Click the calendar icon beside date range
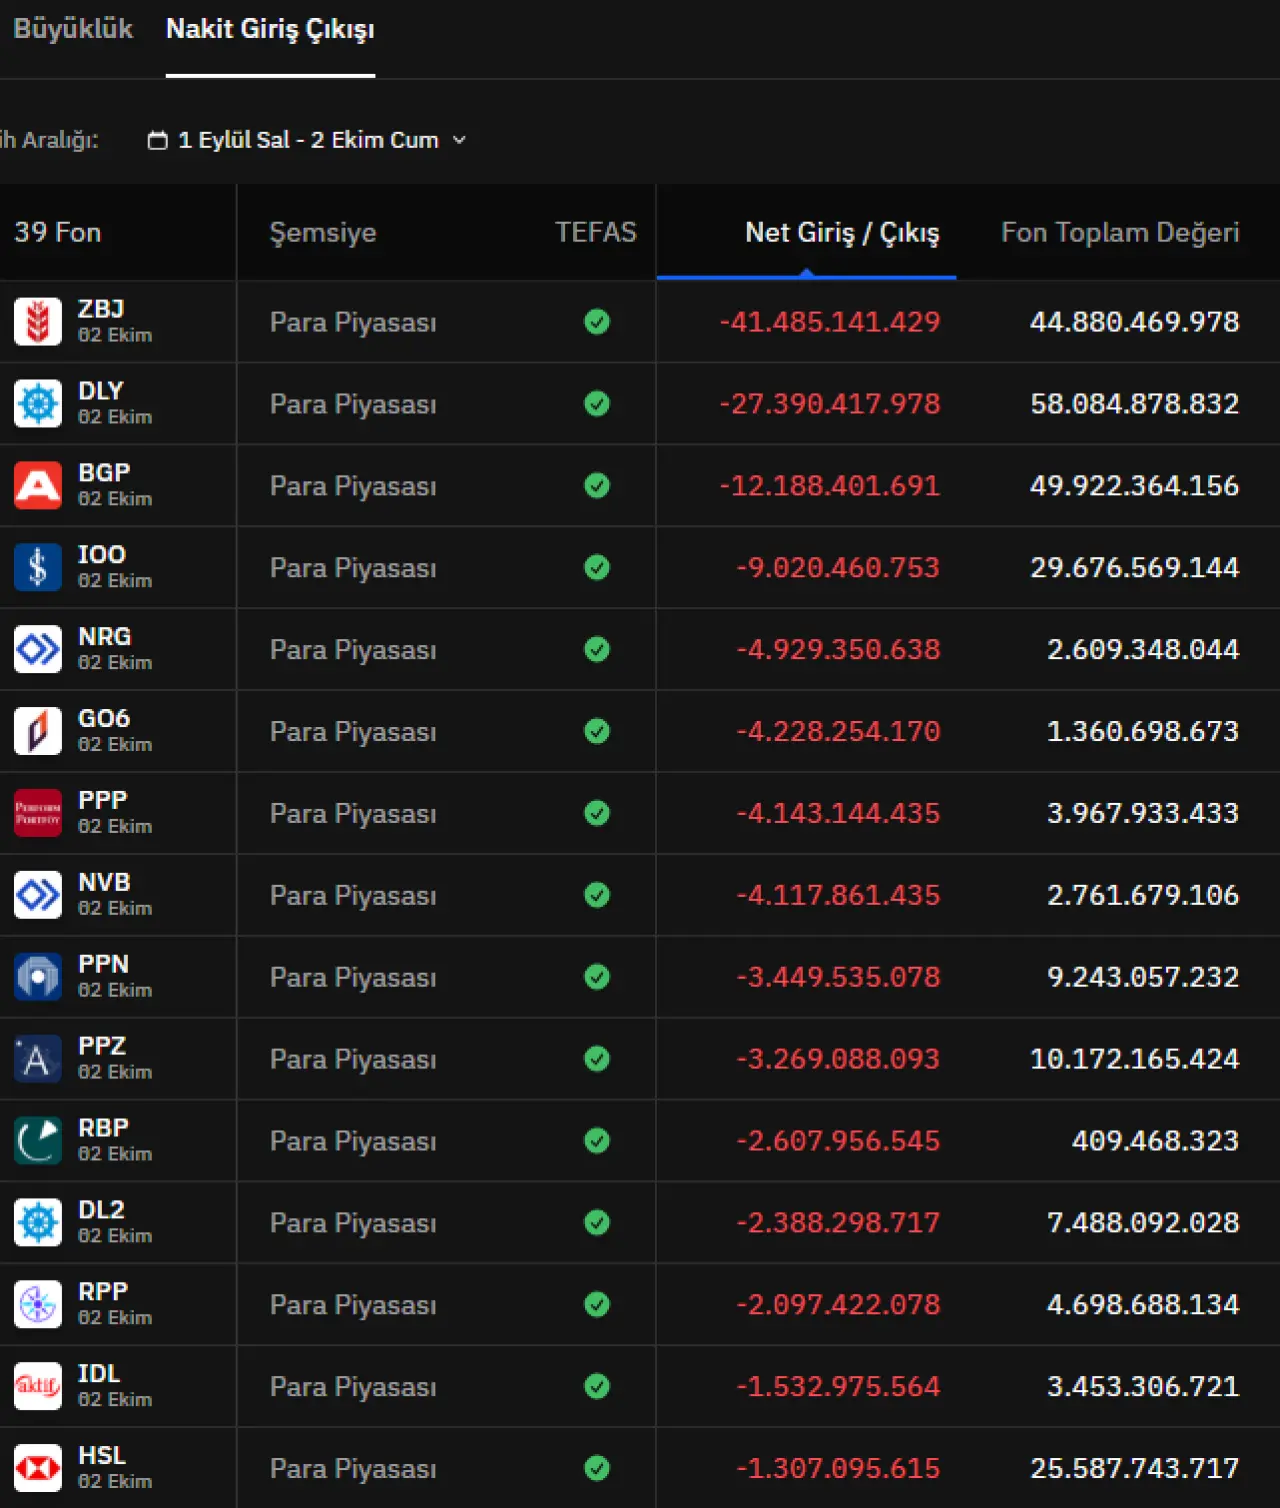Screen dimensions: 1280x1508 [x=157, y=140]
